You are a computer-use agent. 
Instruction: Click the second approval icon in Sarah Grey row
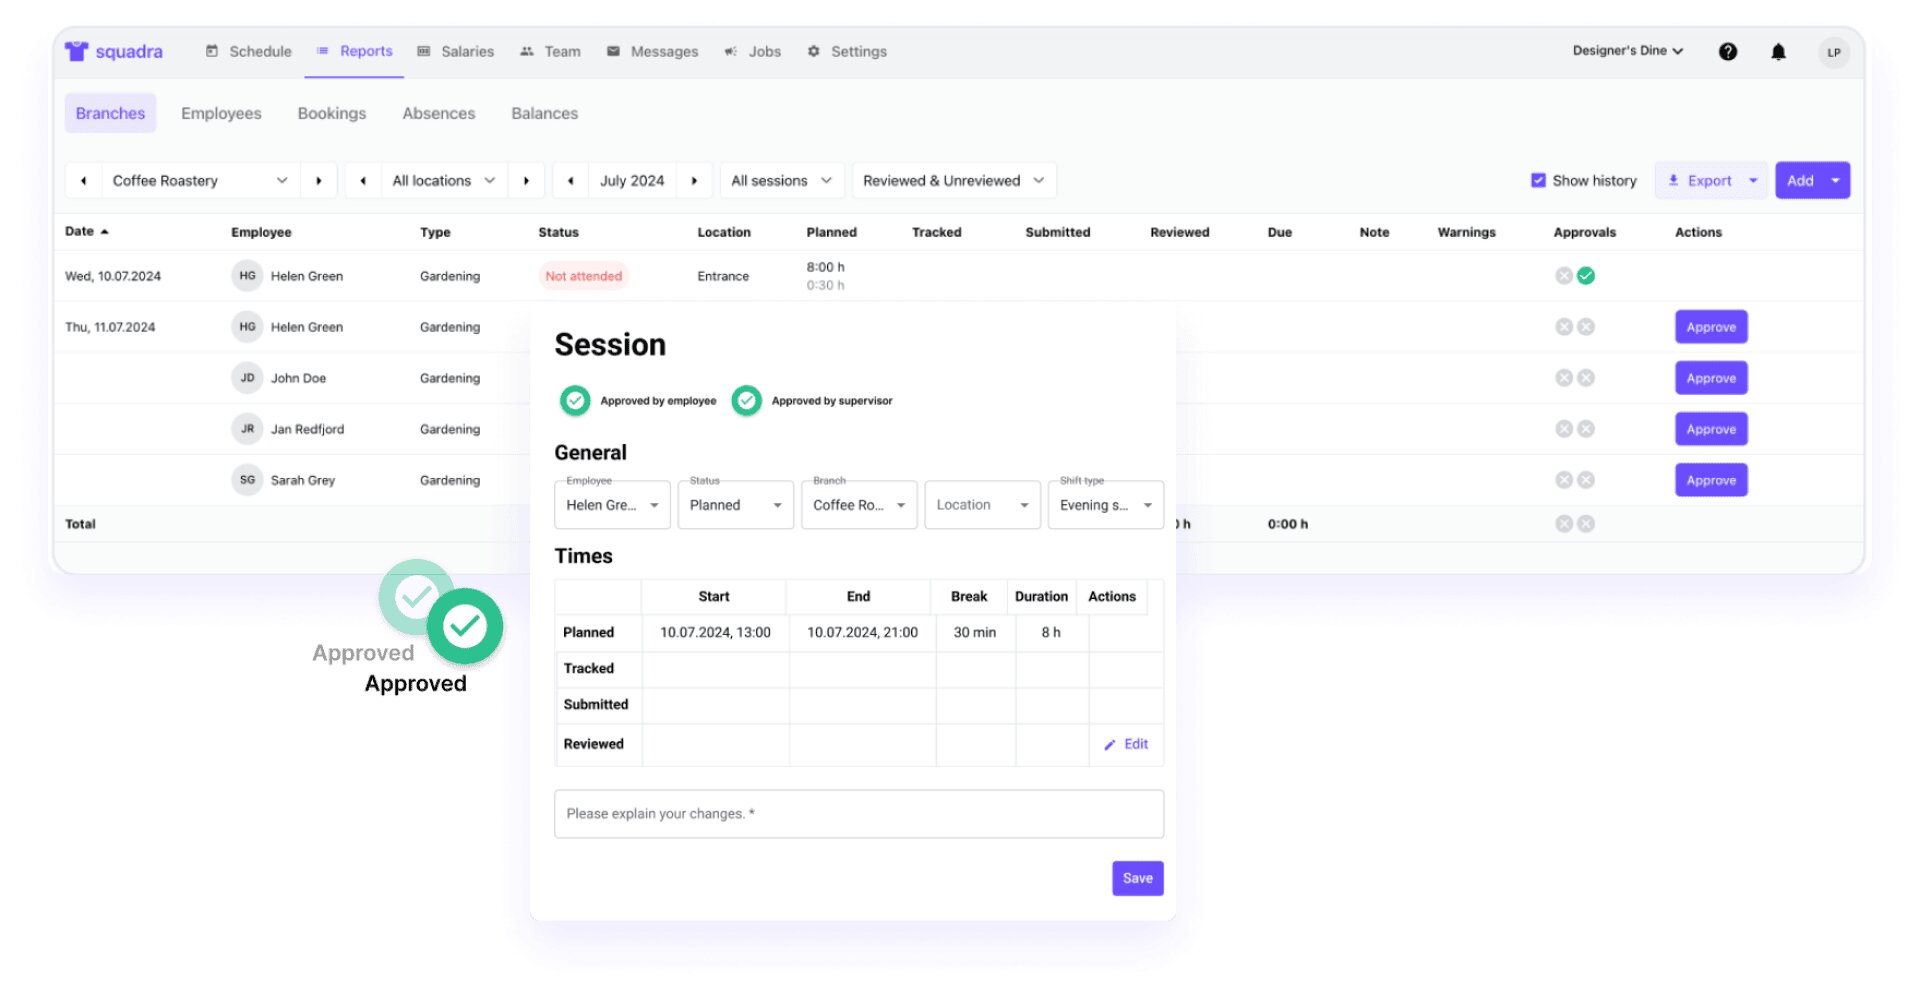coord(1586,480)
